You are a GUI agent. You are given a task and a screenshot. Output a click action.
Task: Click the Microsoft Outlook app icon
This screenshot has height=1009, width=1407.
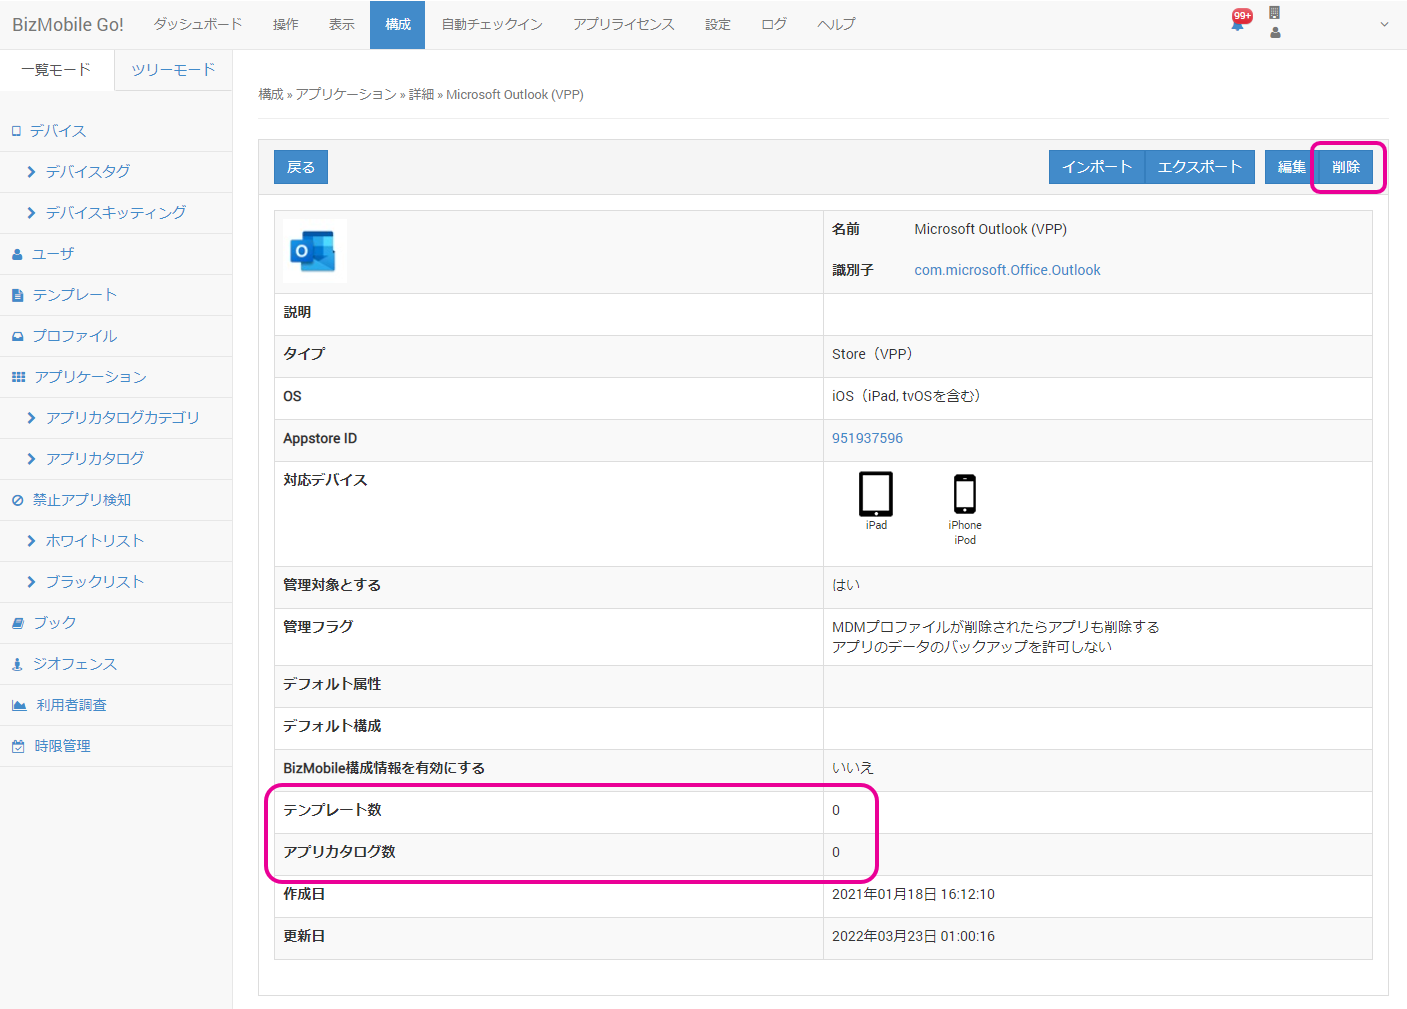coord(314,251)
